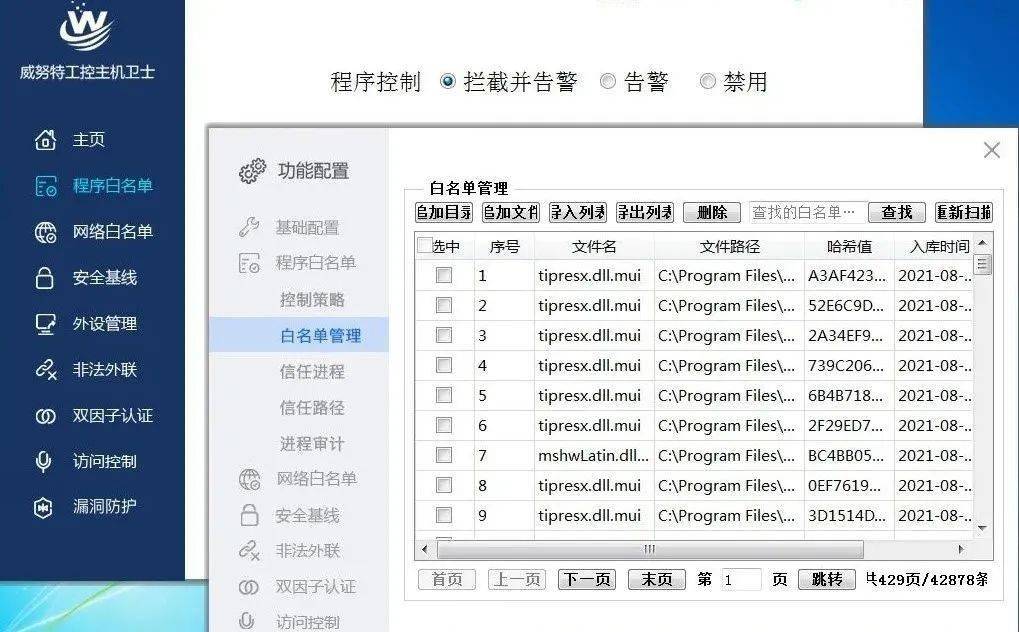Click the shield icon beside 漏洞防护
The height and width of the screenshot is (632, 1019).
pos(44,507)
